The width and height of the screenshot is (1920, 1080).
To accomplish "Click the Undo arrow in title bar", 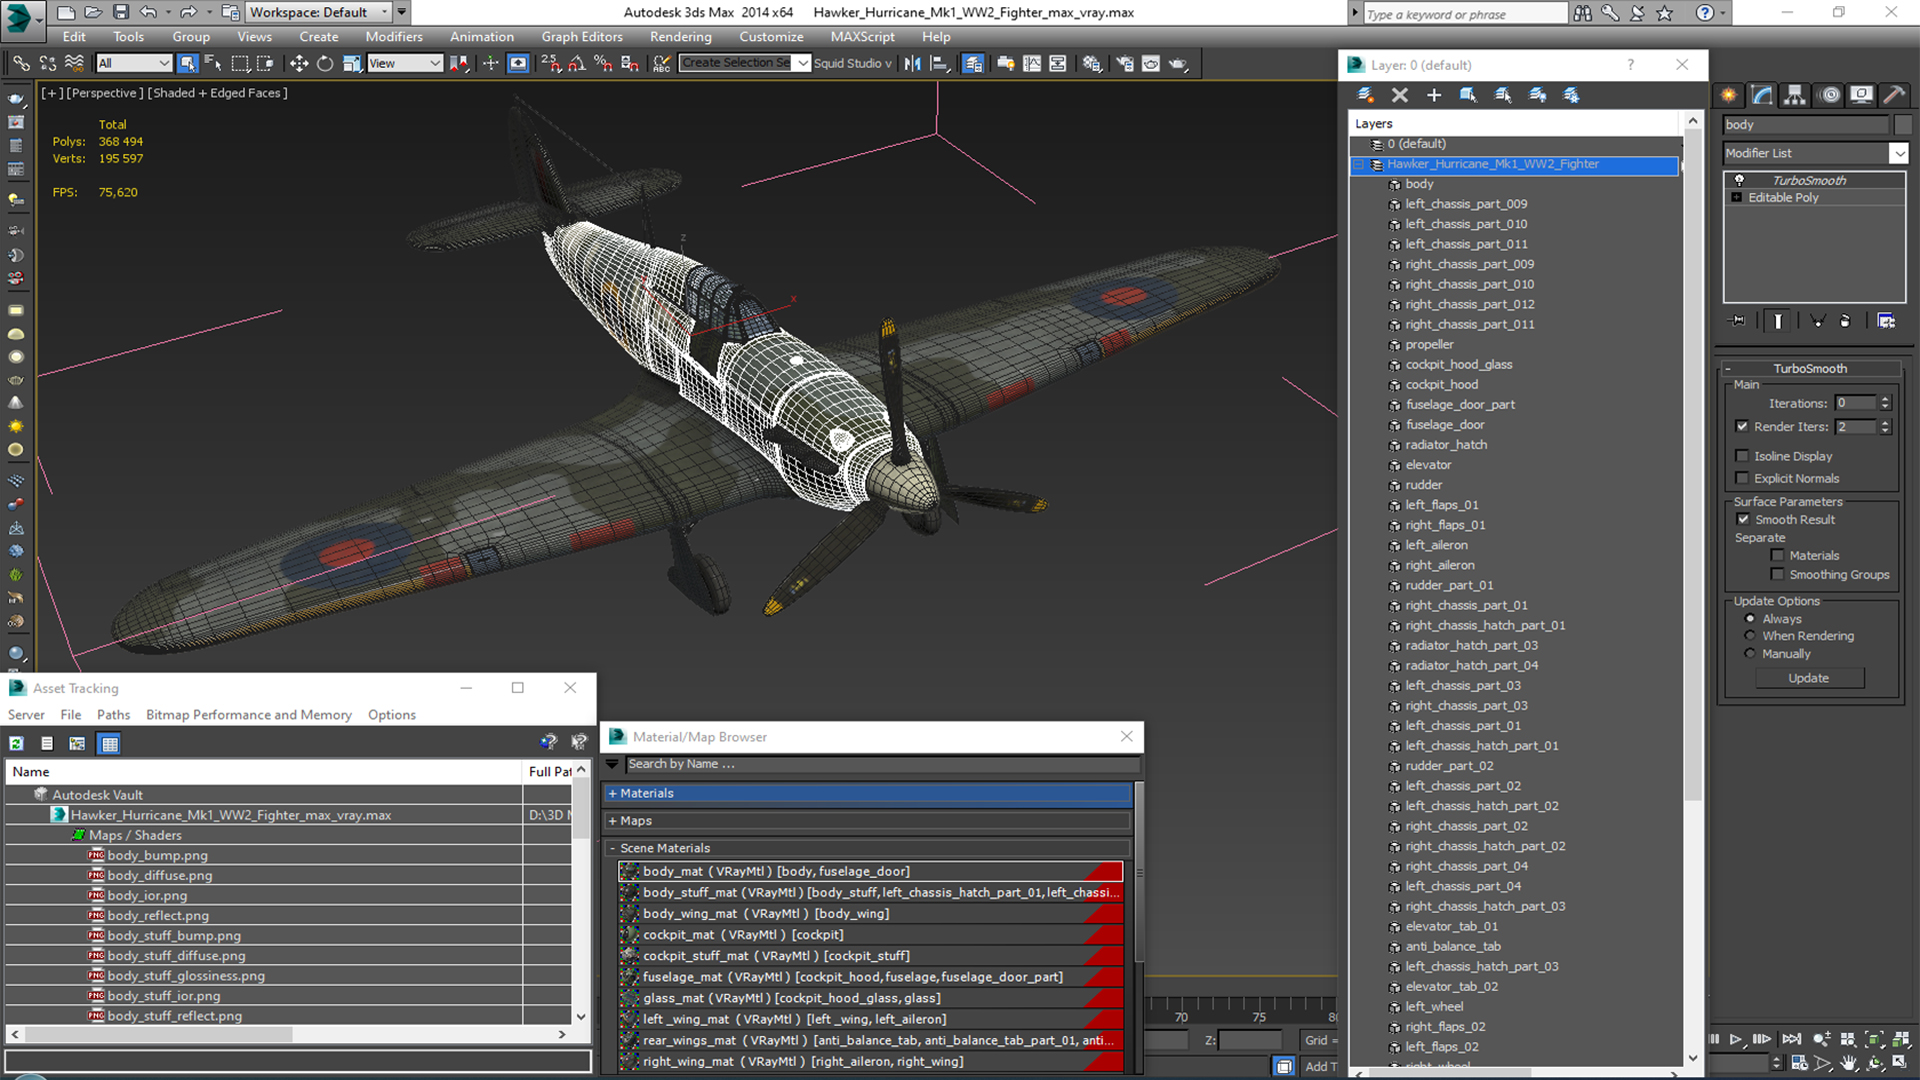I will (x=148, y=12).
